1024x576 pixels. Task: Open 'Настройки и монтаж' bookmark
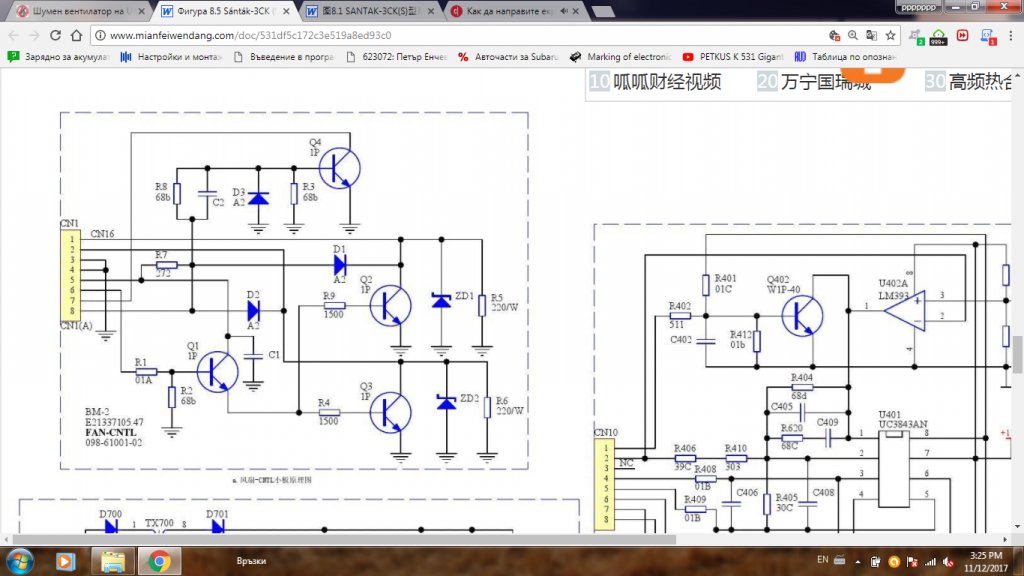coord(170,57)
